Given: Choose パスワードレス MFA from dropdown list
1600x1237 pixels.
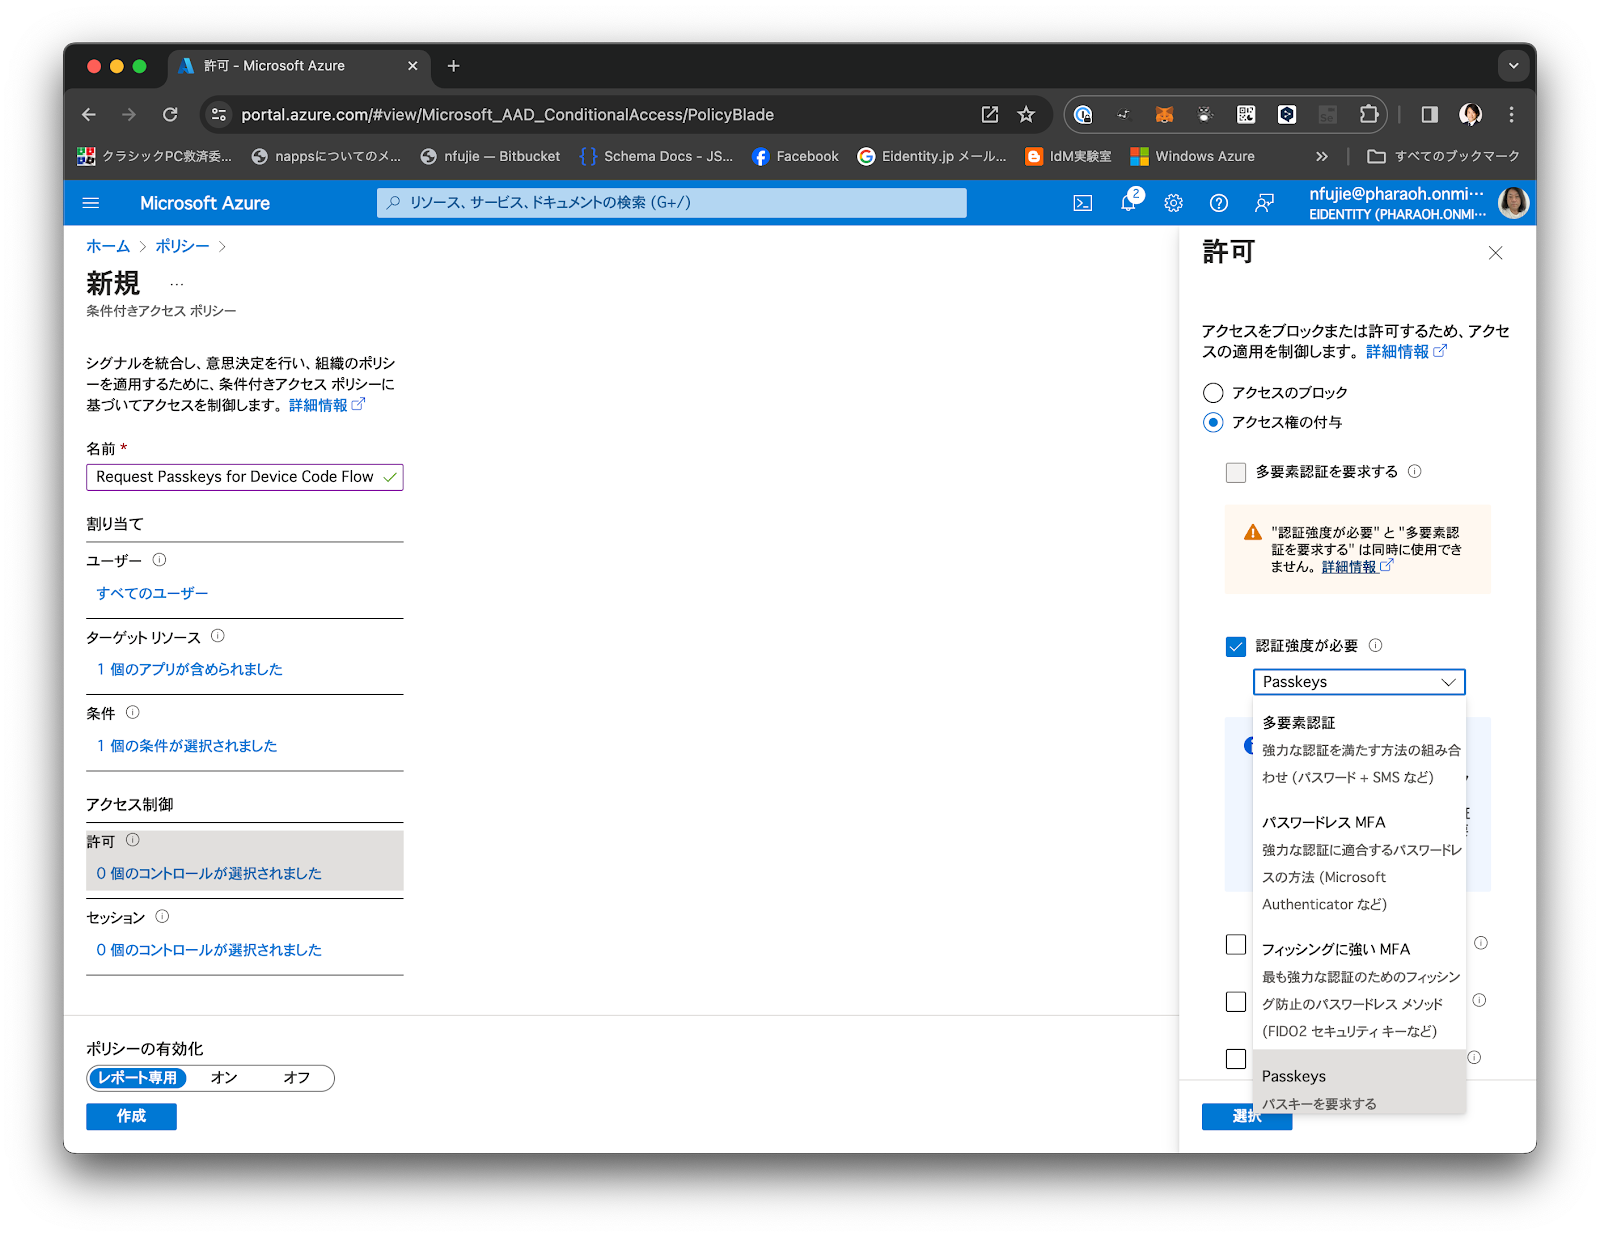Looking at the screenshot, I should pyautogui.click(x=1360, y=862).
